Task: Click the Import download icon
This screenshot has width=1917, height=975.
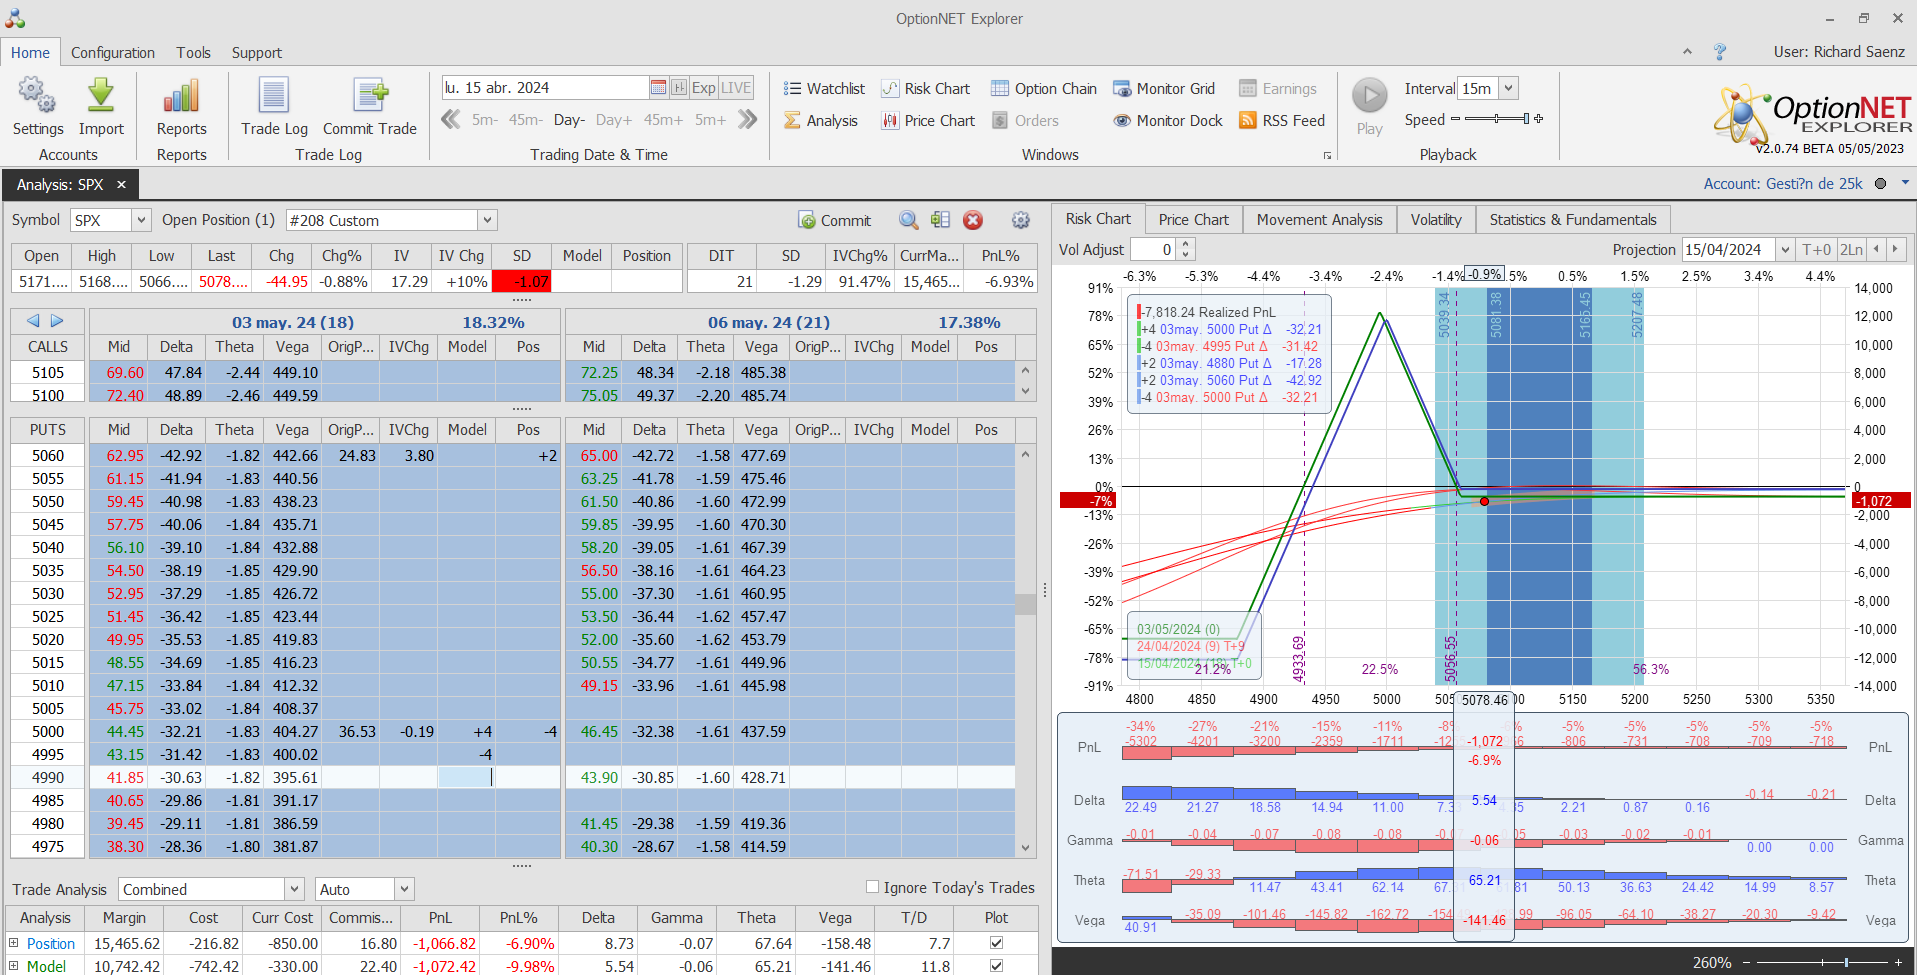Action: coord(101,97)
